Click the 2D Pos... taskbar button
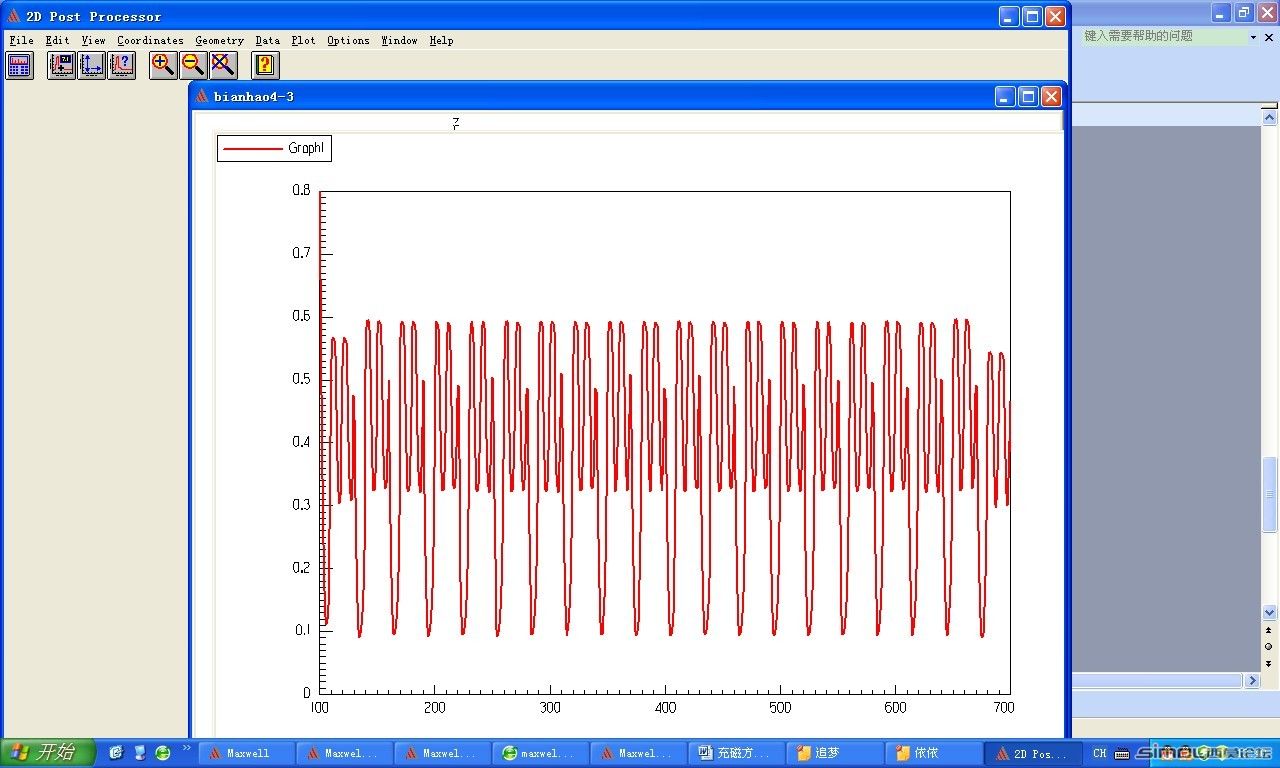Viewport: 1280px width, 768px height. click(1034, 753)
